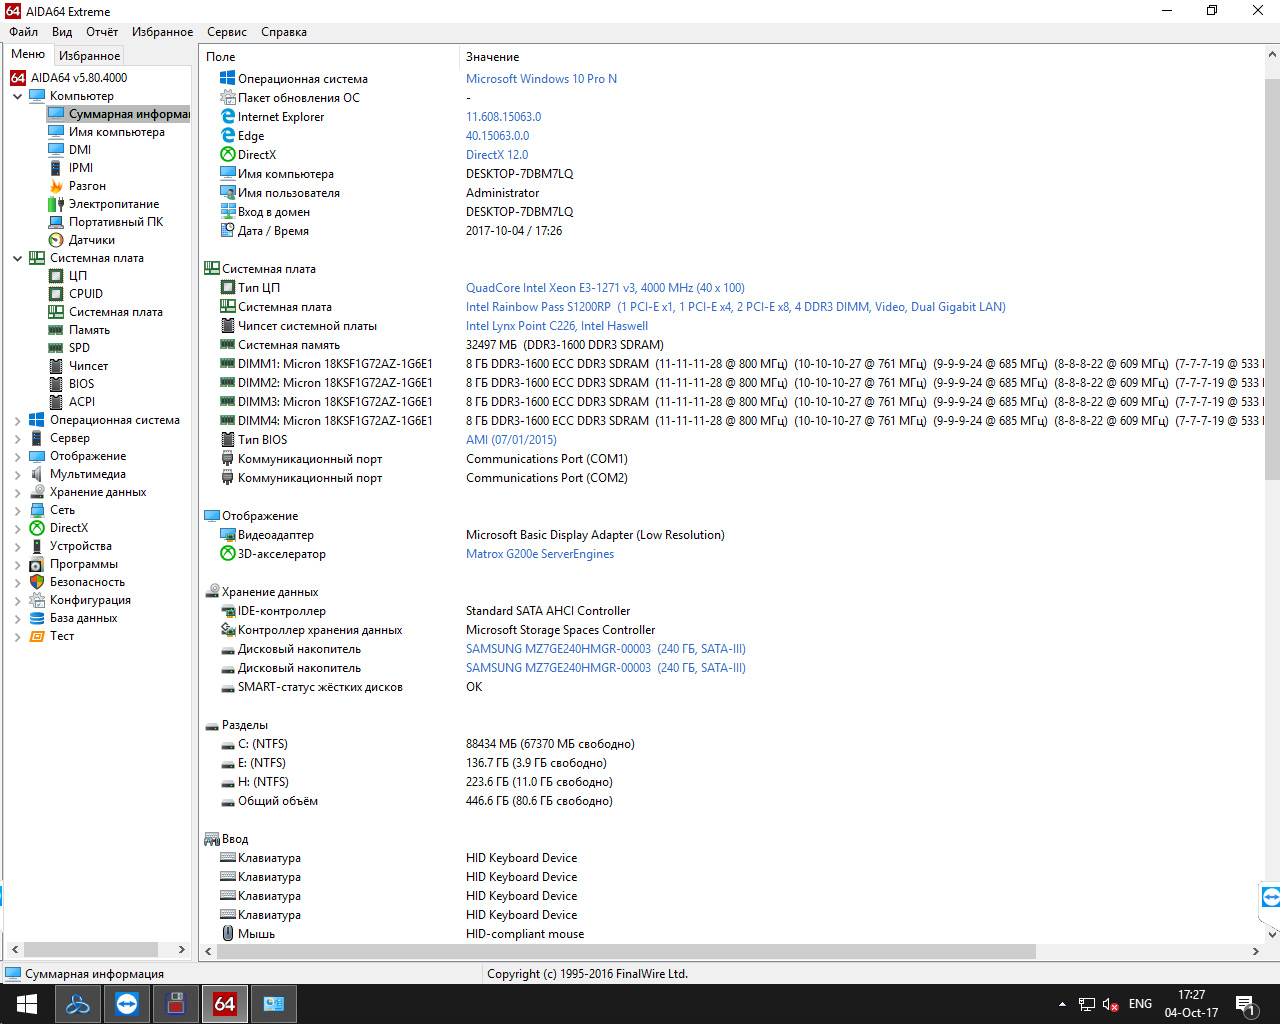Click AIDA64 app icon in taskbar

[x=225, y=1004]
